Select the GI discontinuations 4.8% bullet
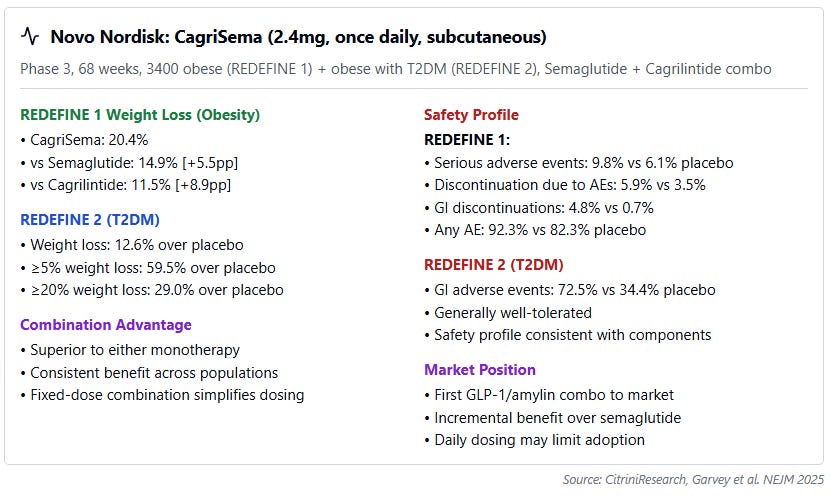Screen dimensions: 838x497 [539, 207]
